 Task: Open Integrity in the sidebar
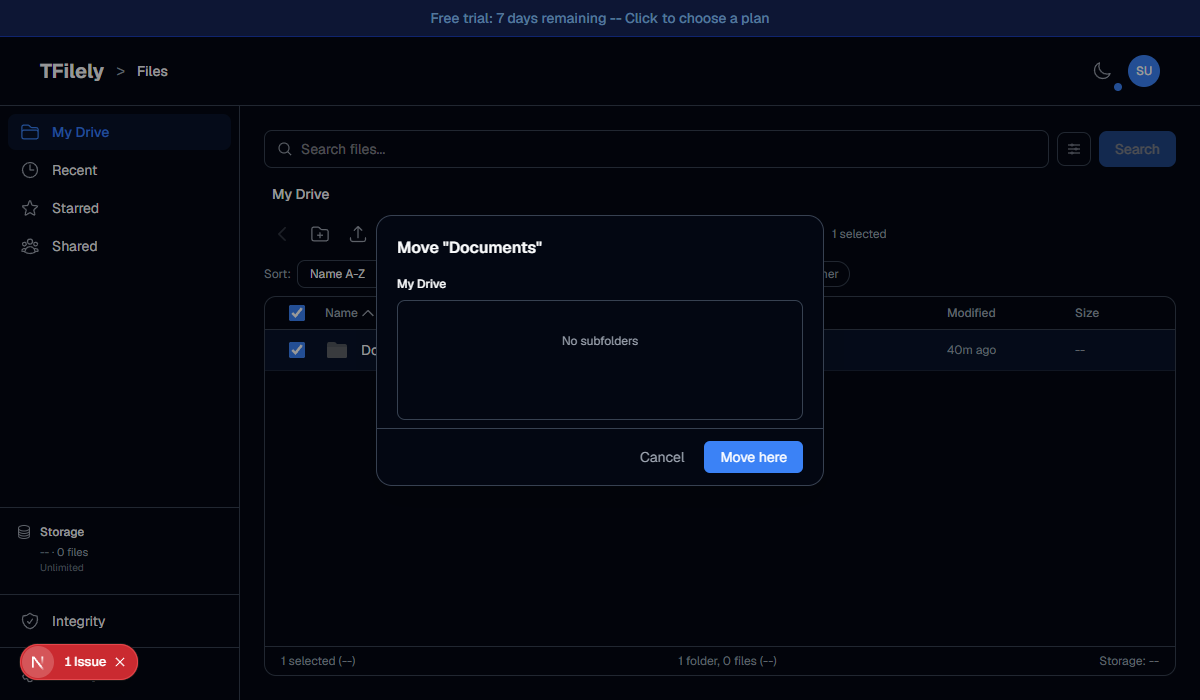[119, 621]
